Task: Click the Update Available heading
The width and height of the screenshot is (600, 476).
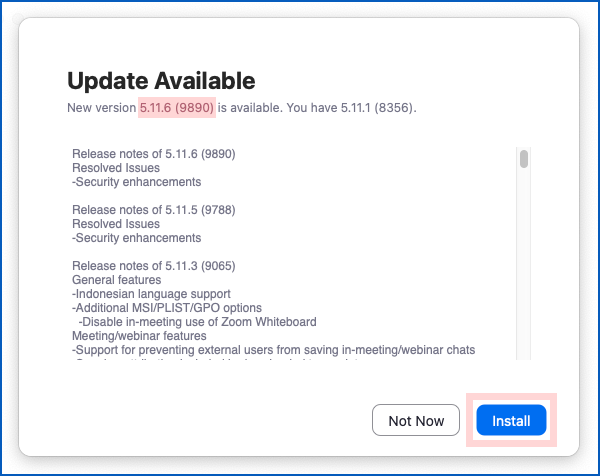Action: [161, 81]
